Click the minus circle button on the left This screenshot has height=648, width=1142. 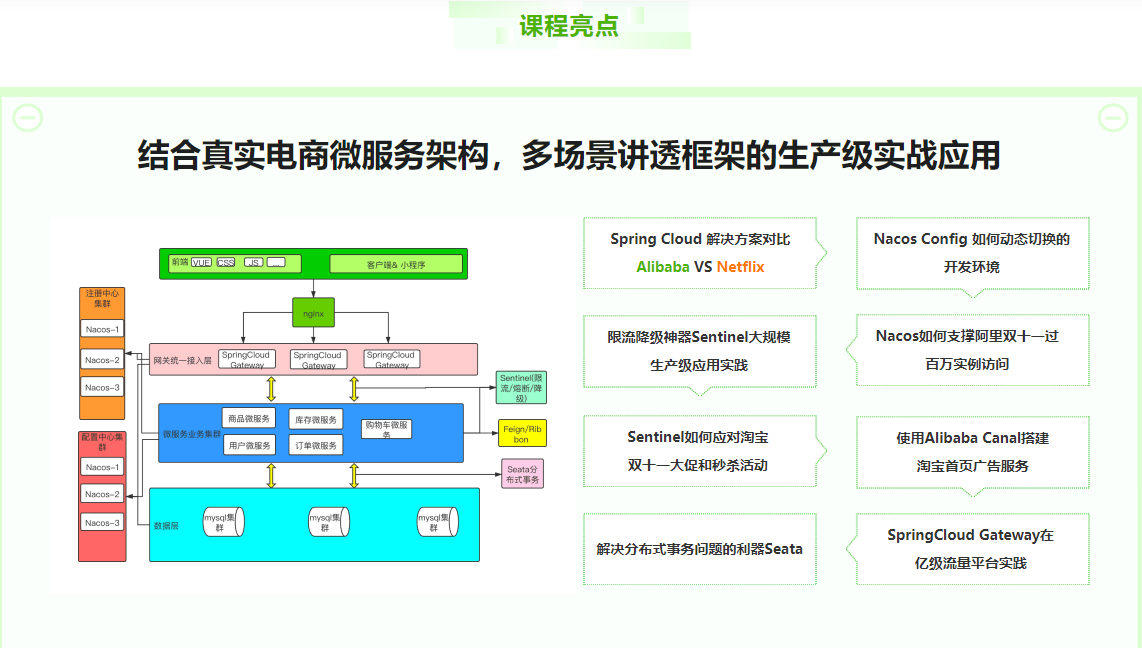(26, 117)
